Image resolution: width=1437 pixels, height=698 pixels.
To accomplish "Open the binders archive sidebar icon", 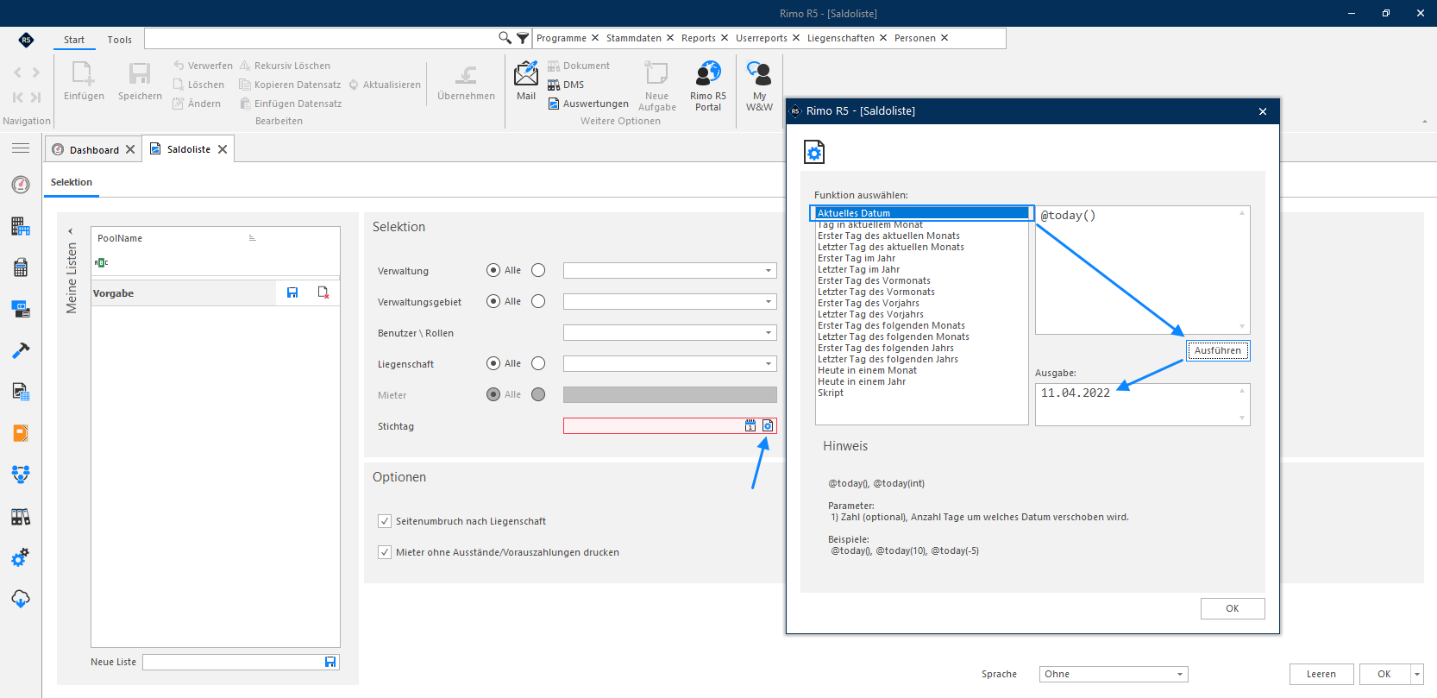I will 20,516.
